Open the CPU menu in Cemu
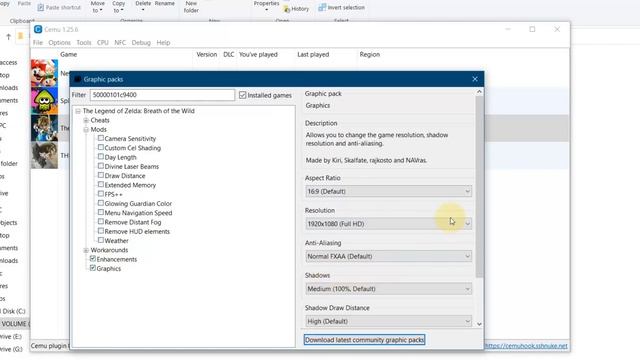The width and height of the screenshot is (640, 360). coord(102,42)
